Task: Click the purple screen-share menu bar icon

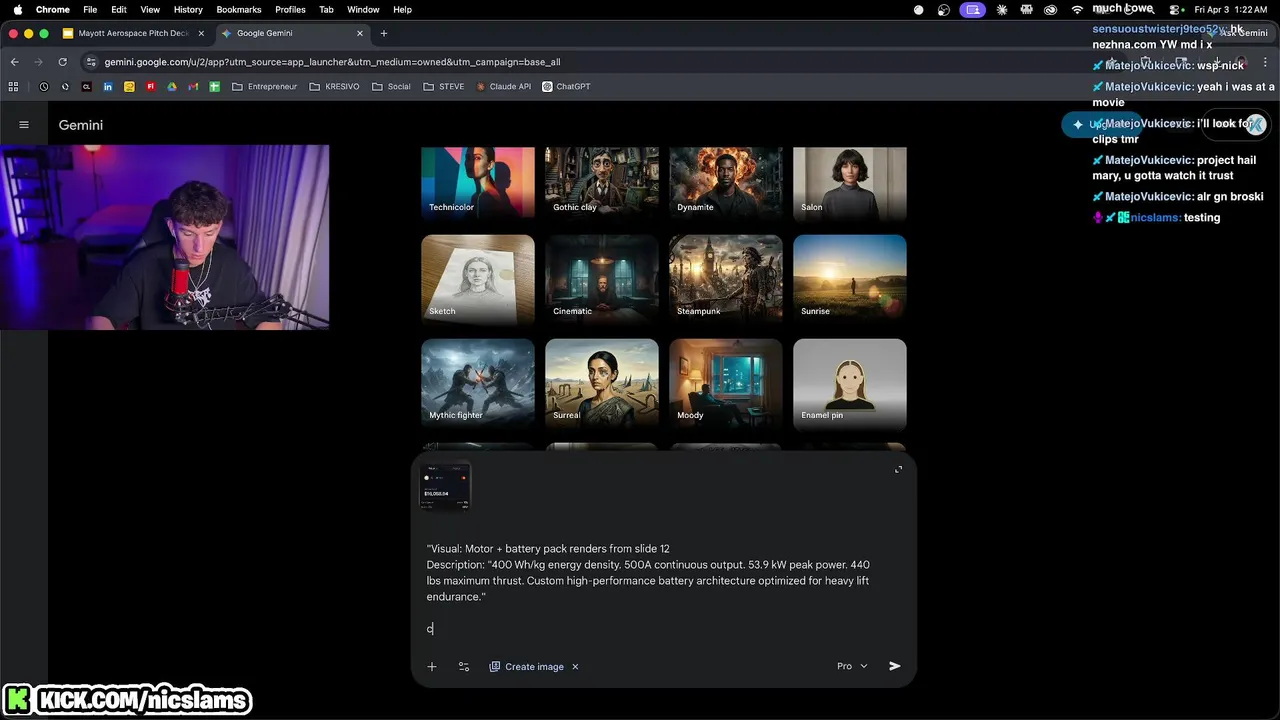Action: (972, 9)
